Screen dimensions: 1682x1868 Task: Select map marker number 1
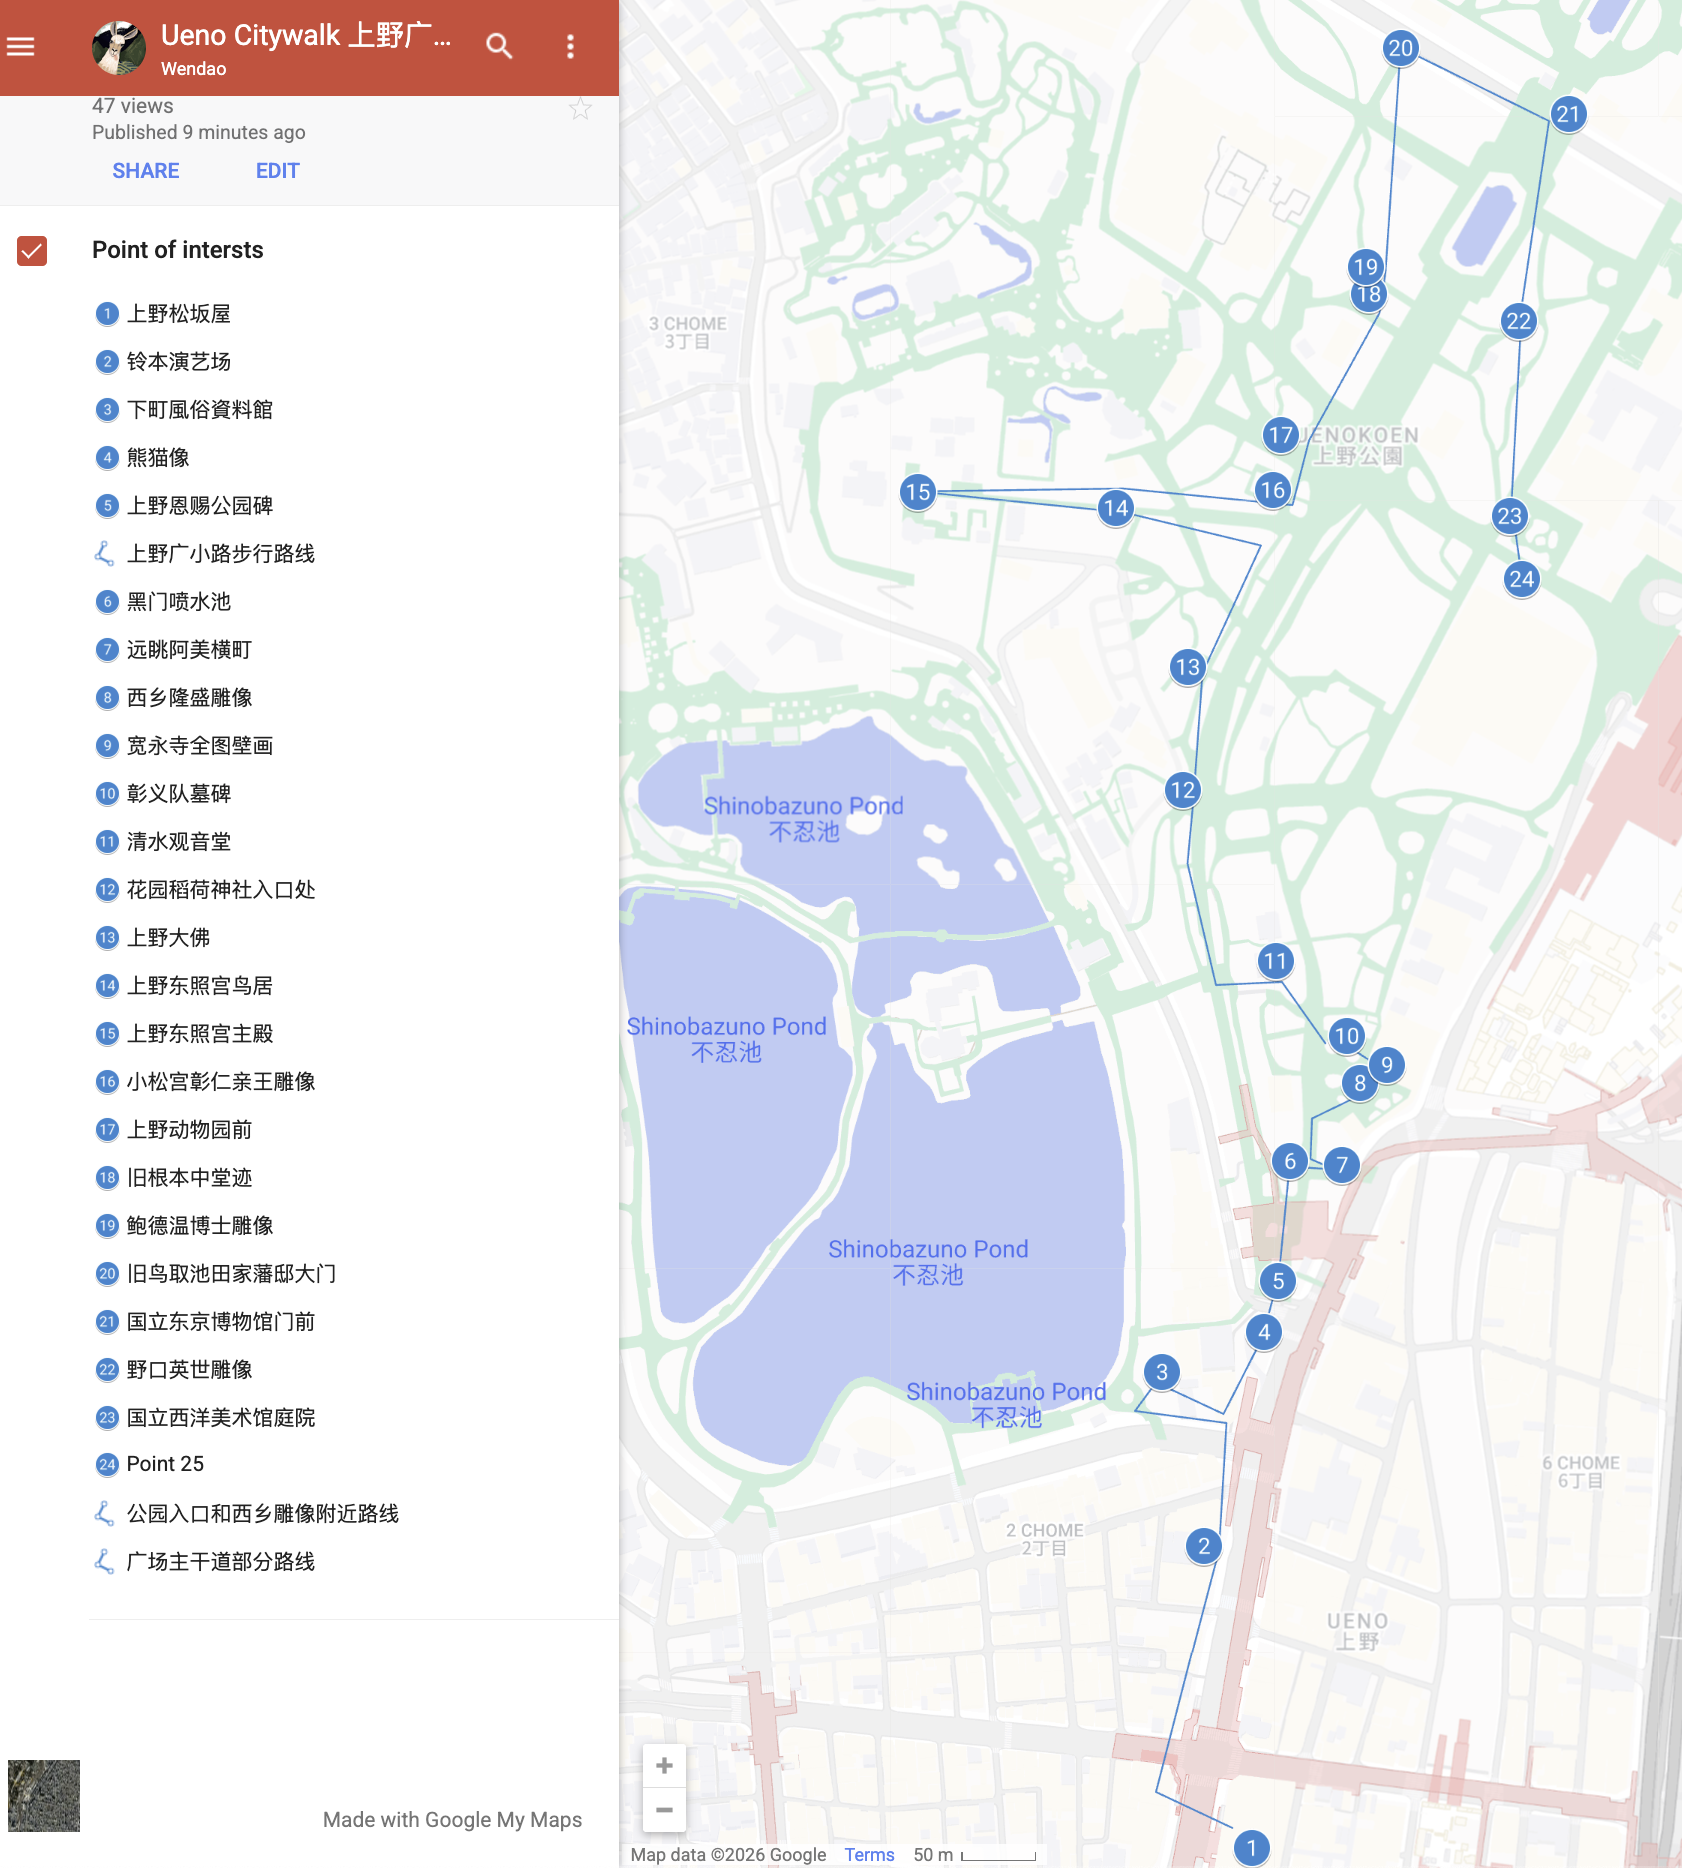1251,1848
